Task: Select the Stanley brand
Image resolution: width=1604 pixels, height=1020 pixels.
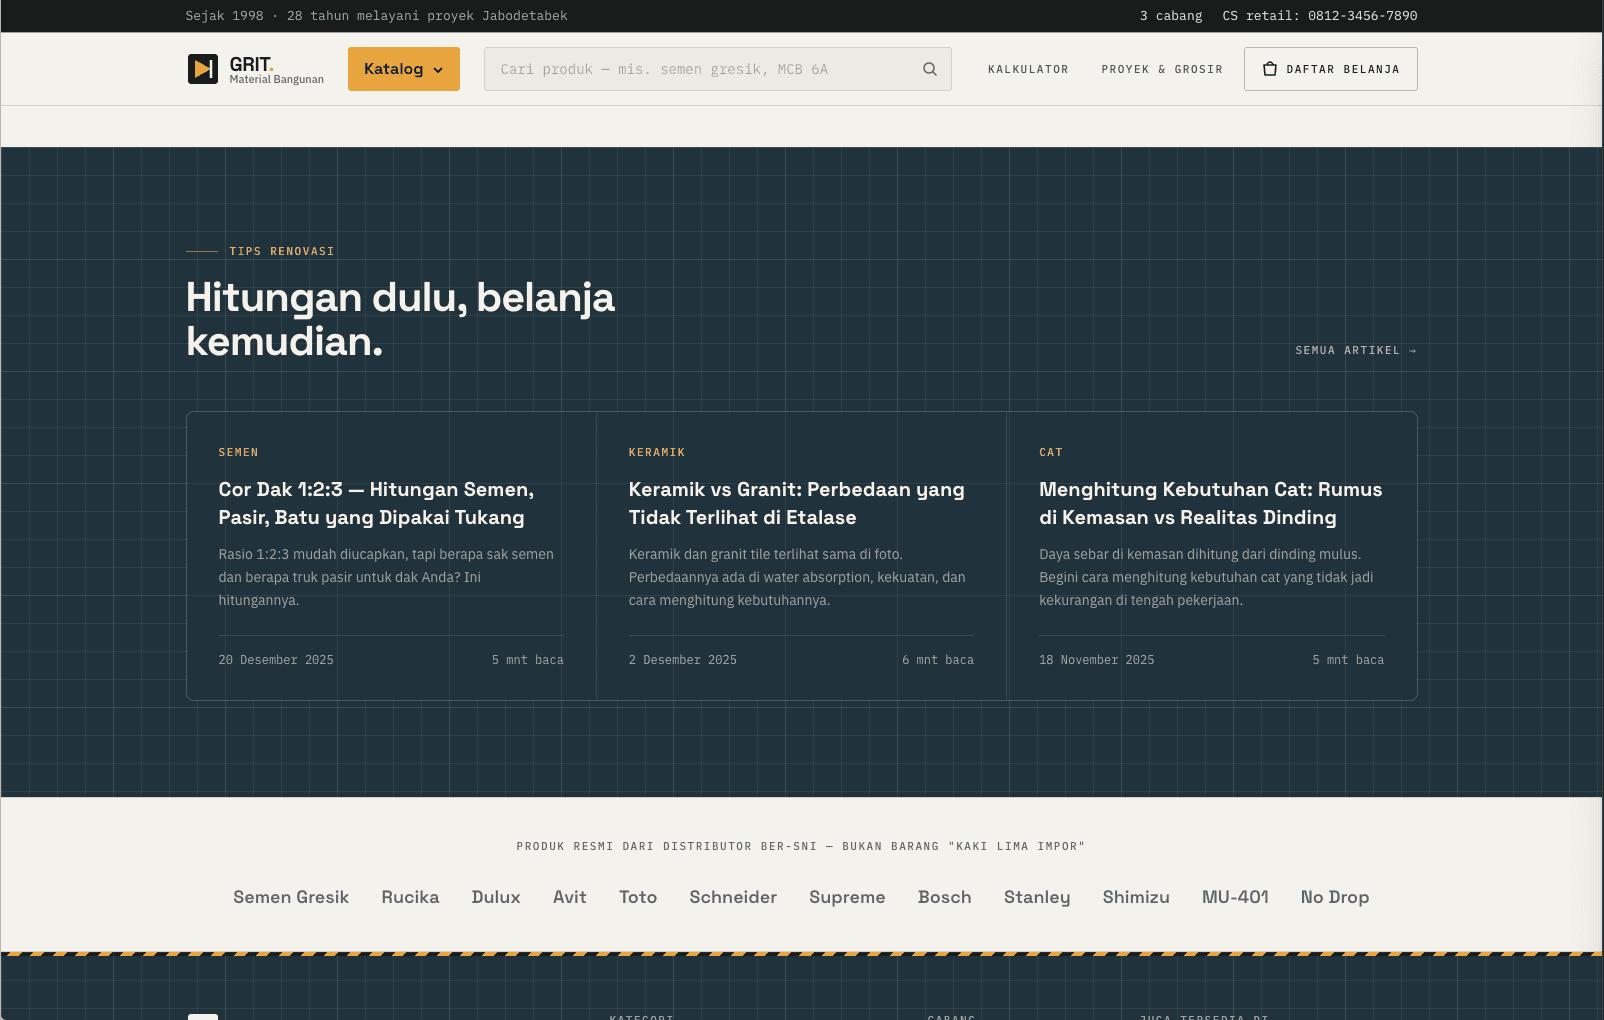Action: 1037,897
